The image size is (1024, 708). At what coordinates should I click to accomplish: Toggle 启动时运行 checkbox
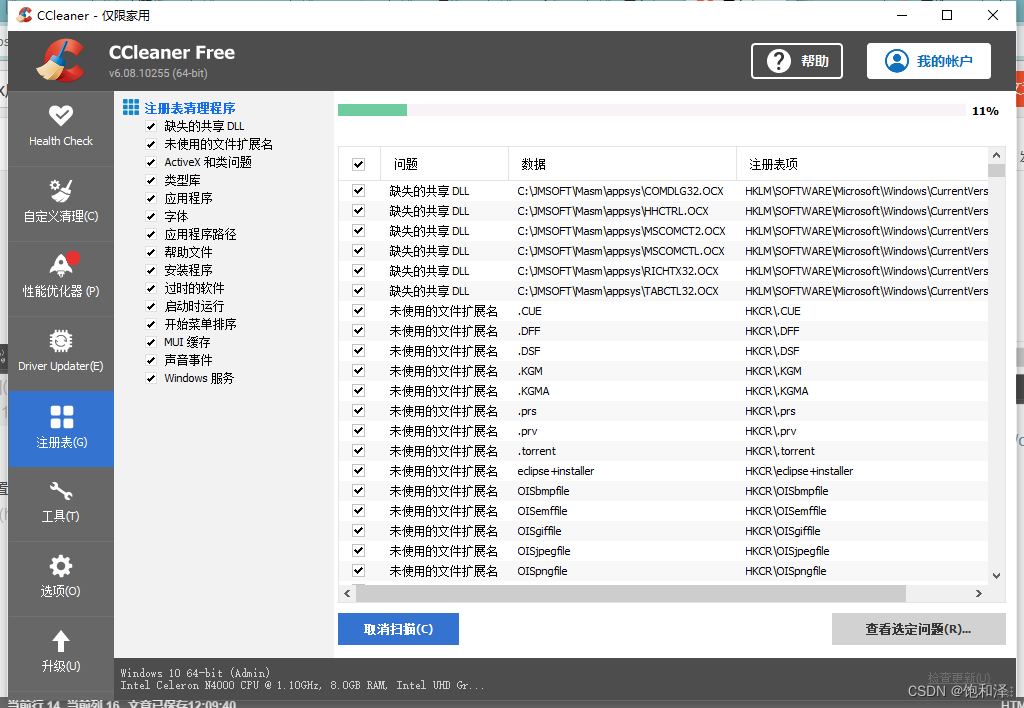(151, 306)
